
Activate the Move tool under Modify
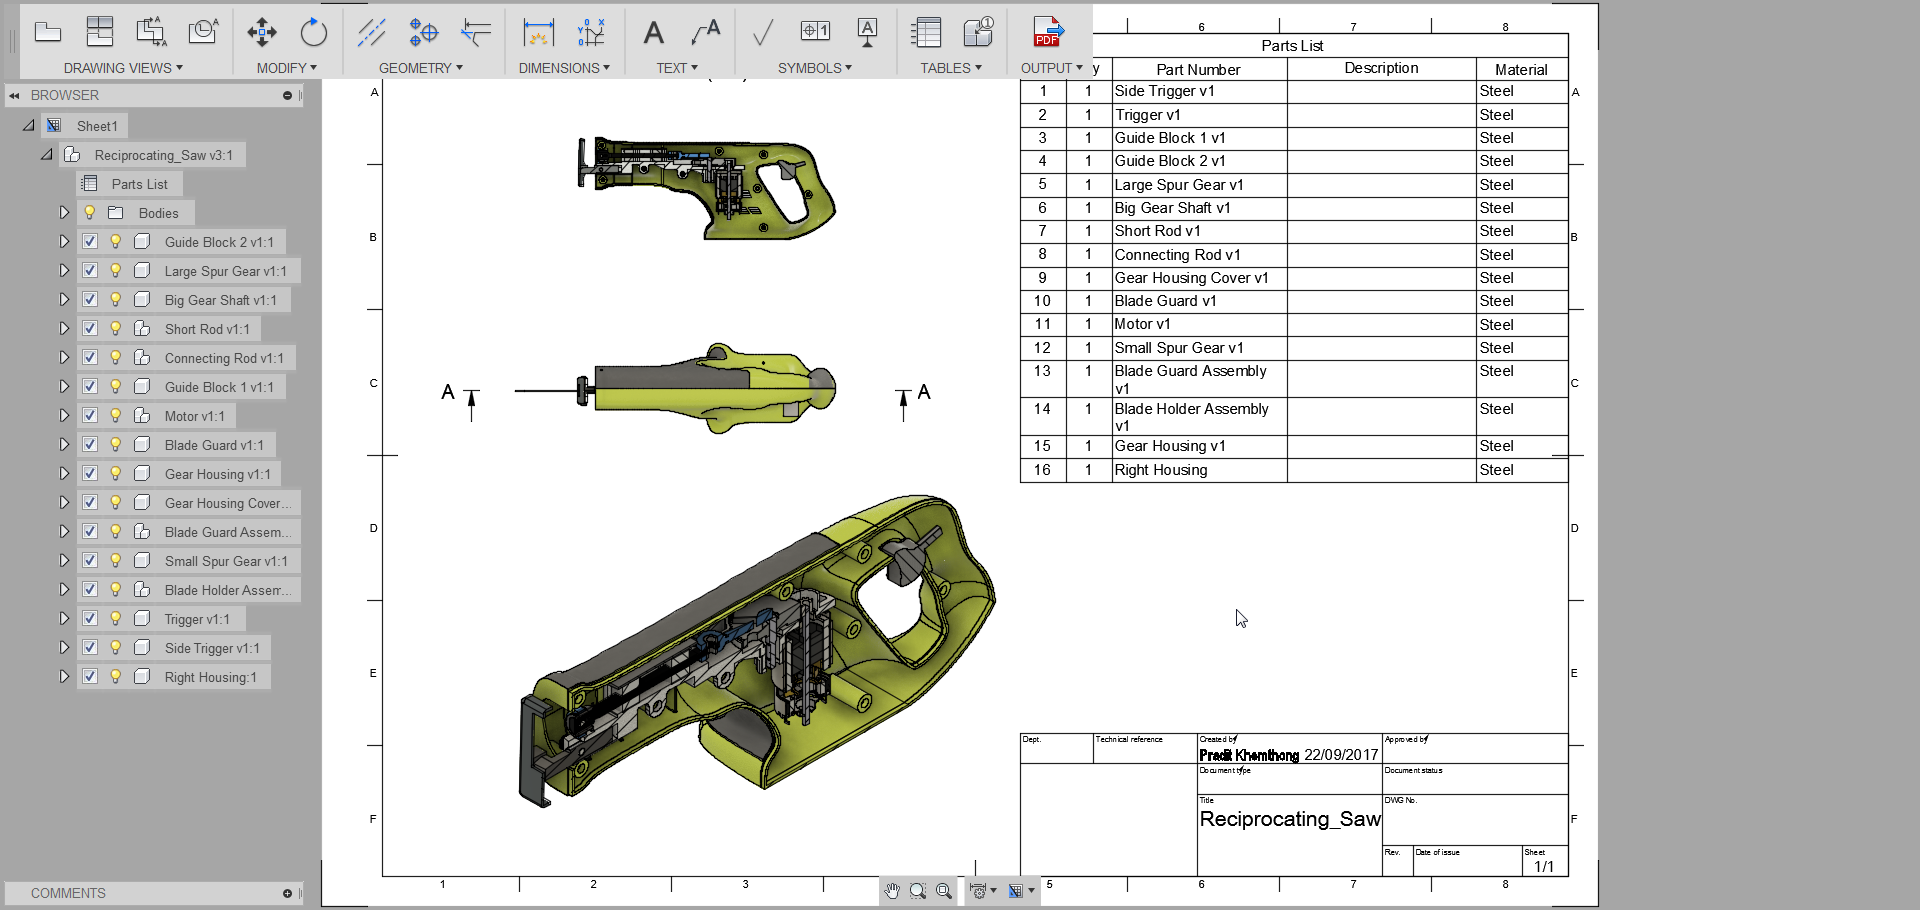262,33
